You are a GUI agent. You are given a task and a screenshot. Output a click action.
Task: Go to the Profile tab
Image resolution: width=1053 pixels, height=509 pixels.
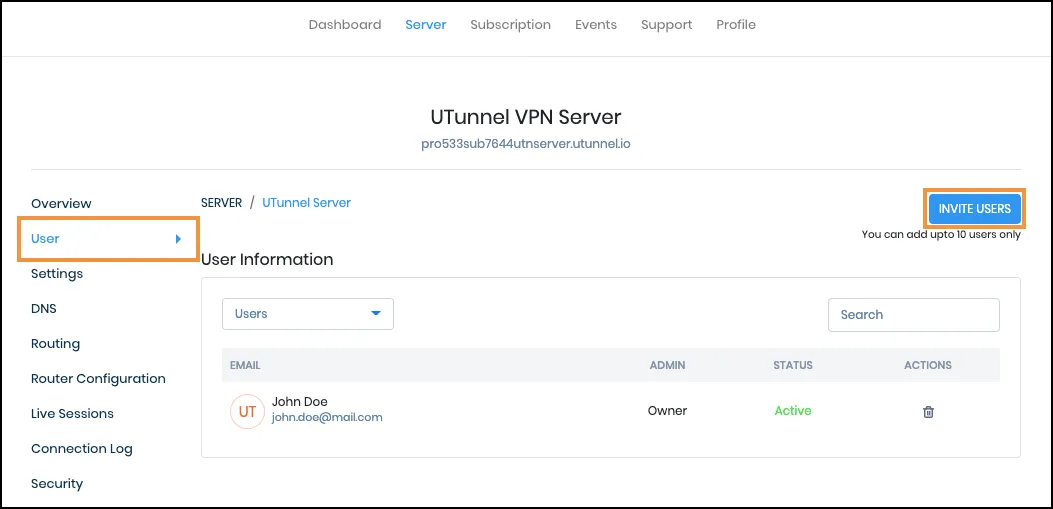(736, 25)
